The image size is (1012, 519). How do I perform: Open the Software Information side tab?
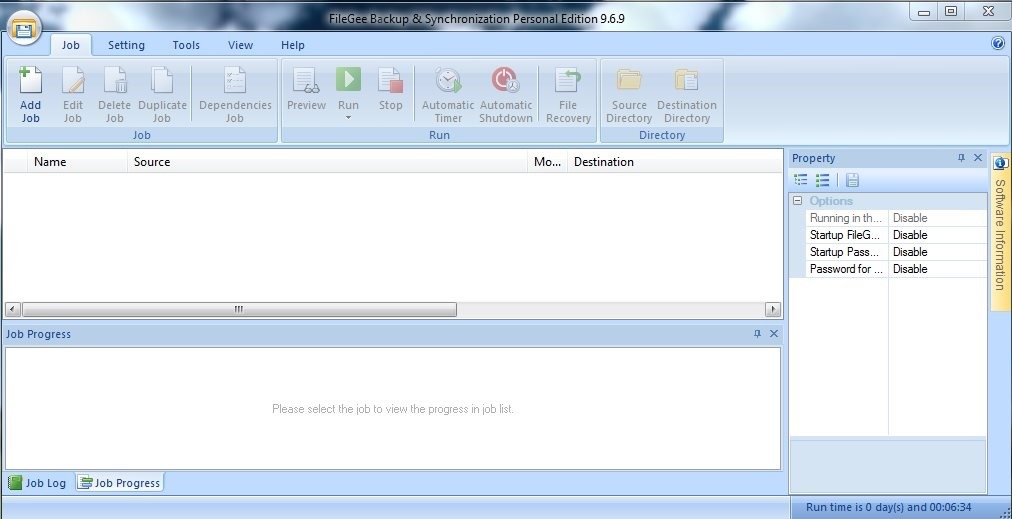point(1000,234)
